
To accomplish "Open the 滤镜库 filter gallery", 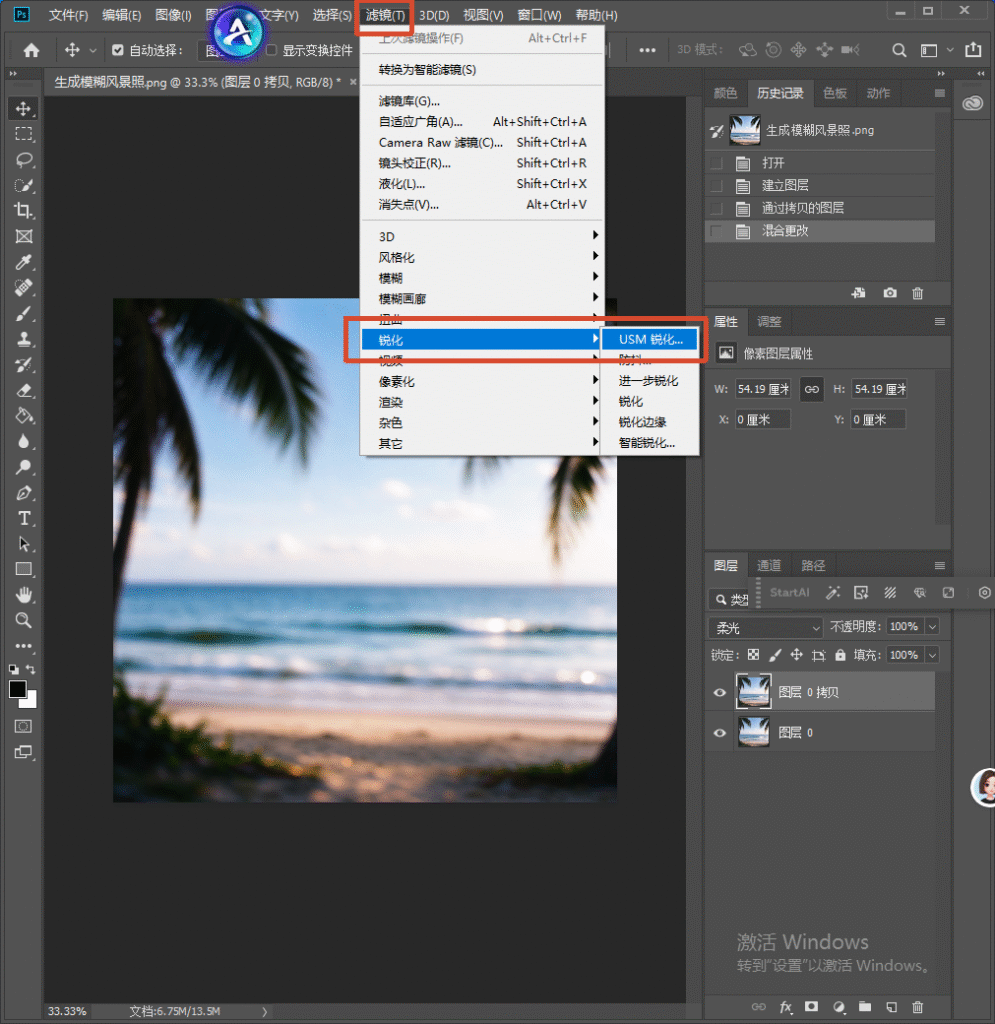I will pyautogui.click(x=481, y=101).
